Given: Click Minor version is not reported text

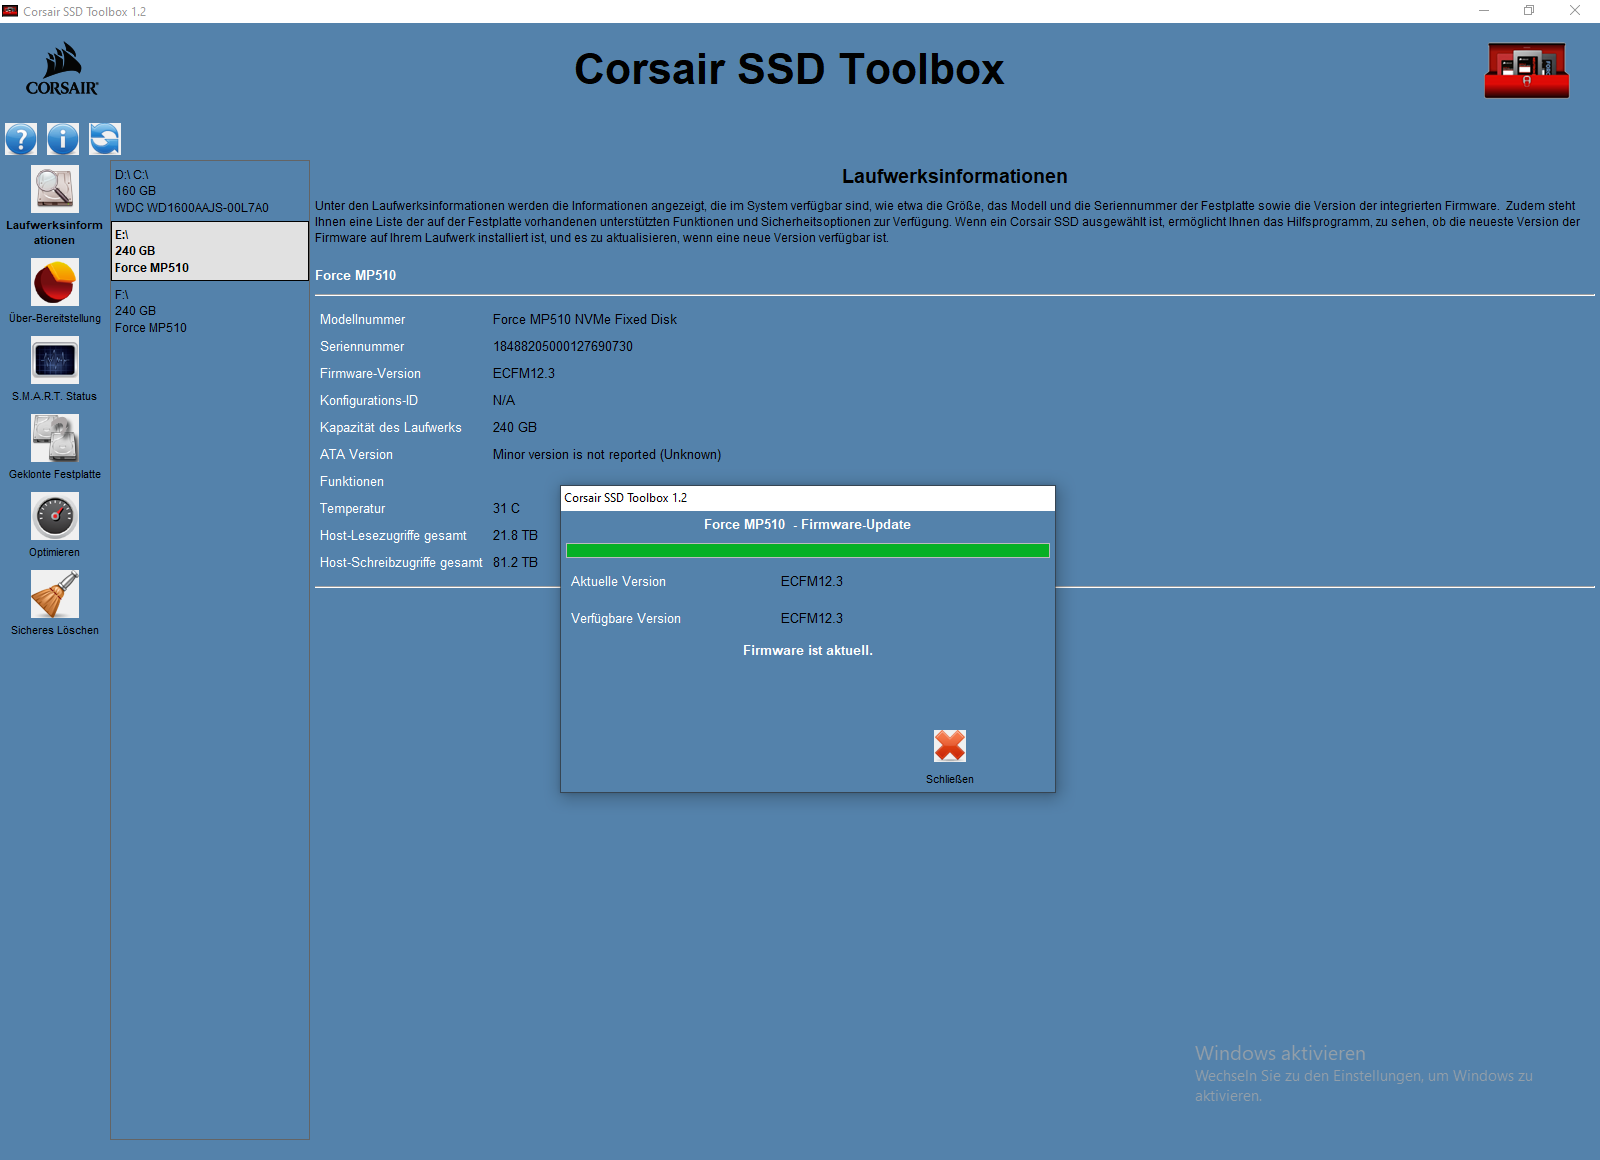Looking at the screenshot, I should 607,455.
